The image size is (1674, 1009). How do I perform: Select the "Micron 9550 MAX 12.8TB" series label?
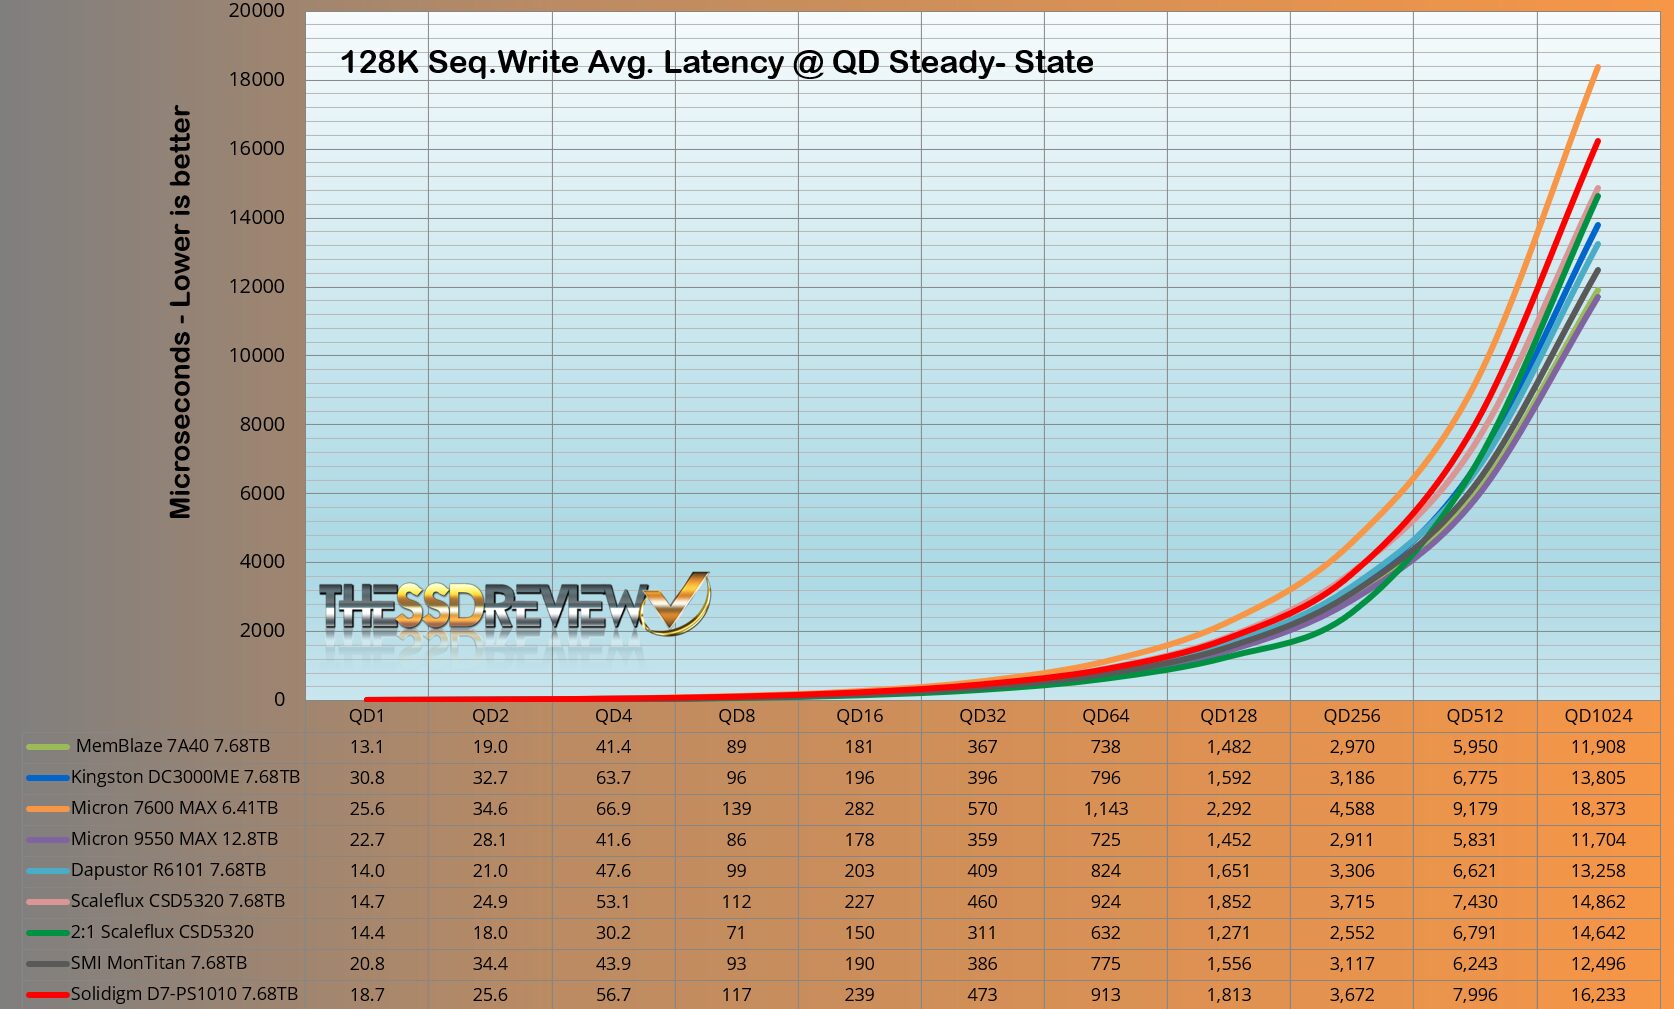click(174, 839)
